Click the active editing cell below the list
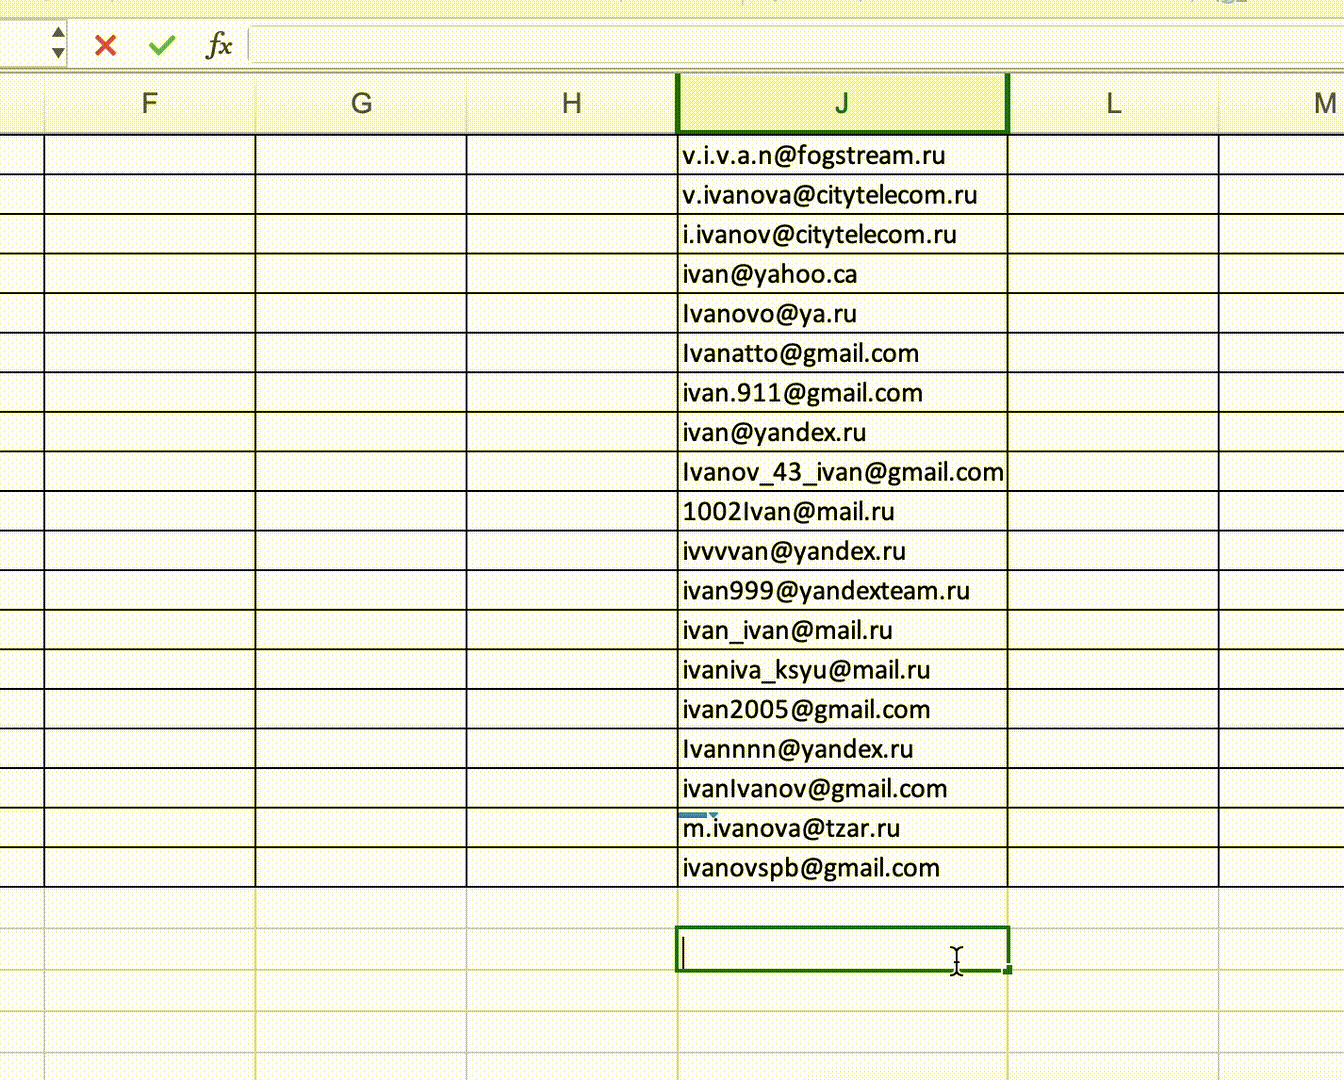Viewport: 1344px width, 1080px height. tap(842, 949)
